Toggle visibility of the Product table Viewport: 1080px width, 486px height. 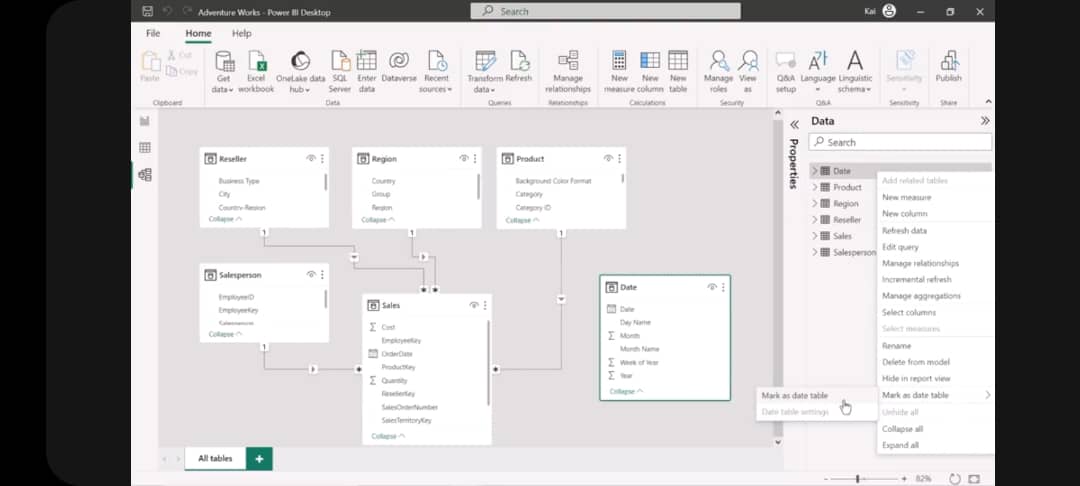tap(608, 158)
